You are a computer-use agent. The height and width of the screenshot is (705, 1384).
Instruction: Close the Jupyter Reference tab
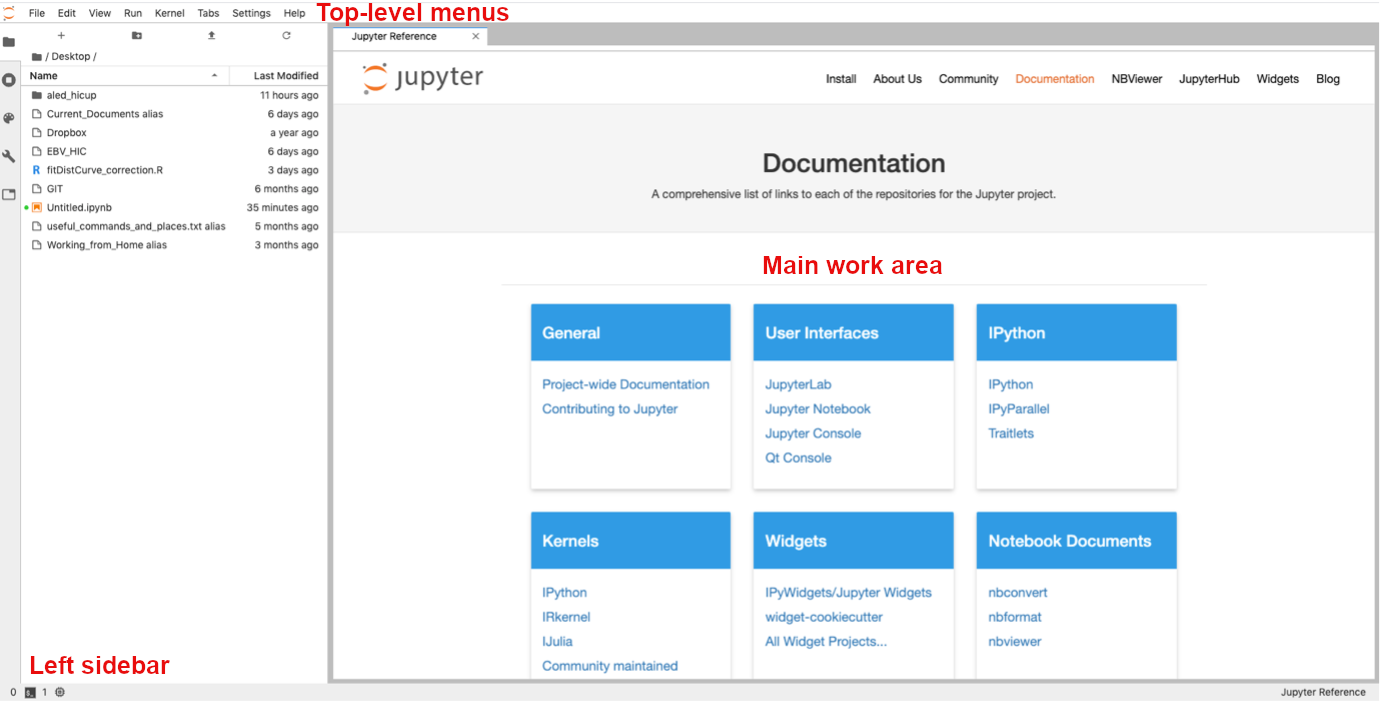coord(476,37)
